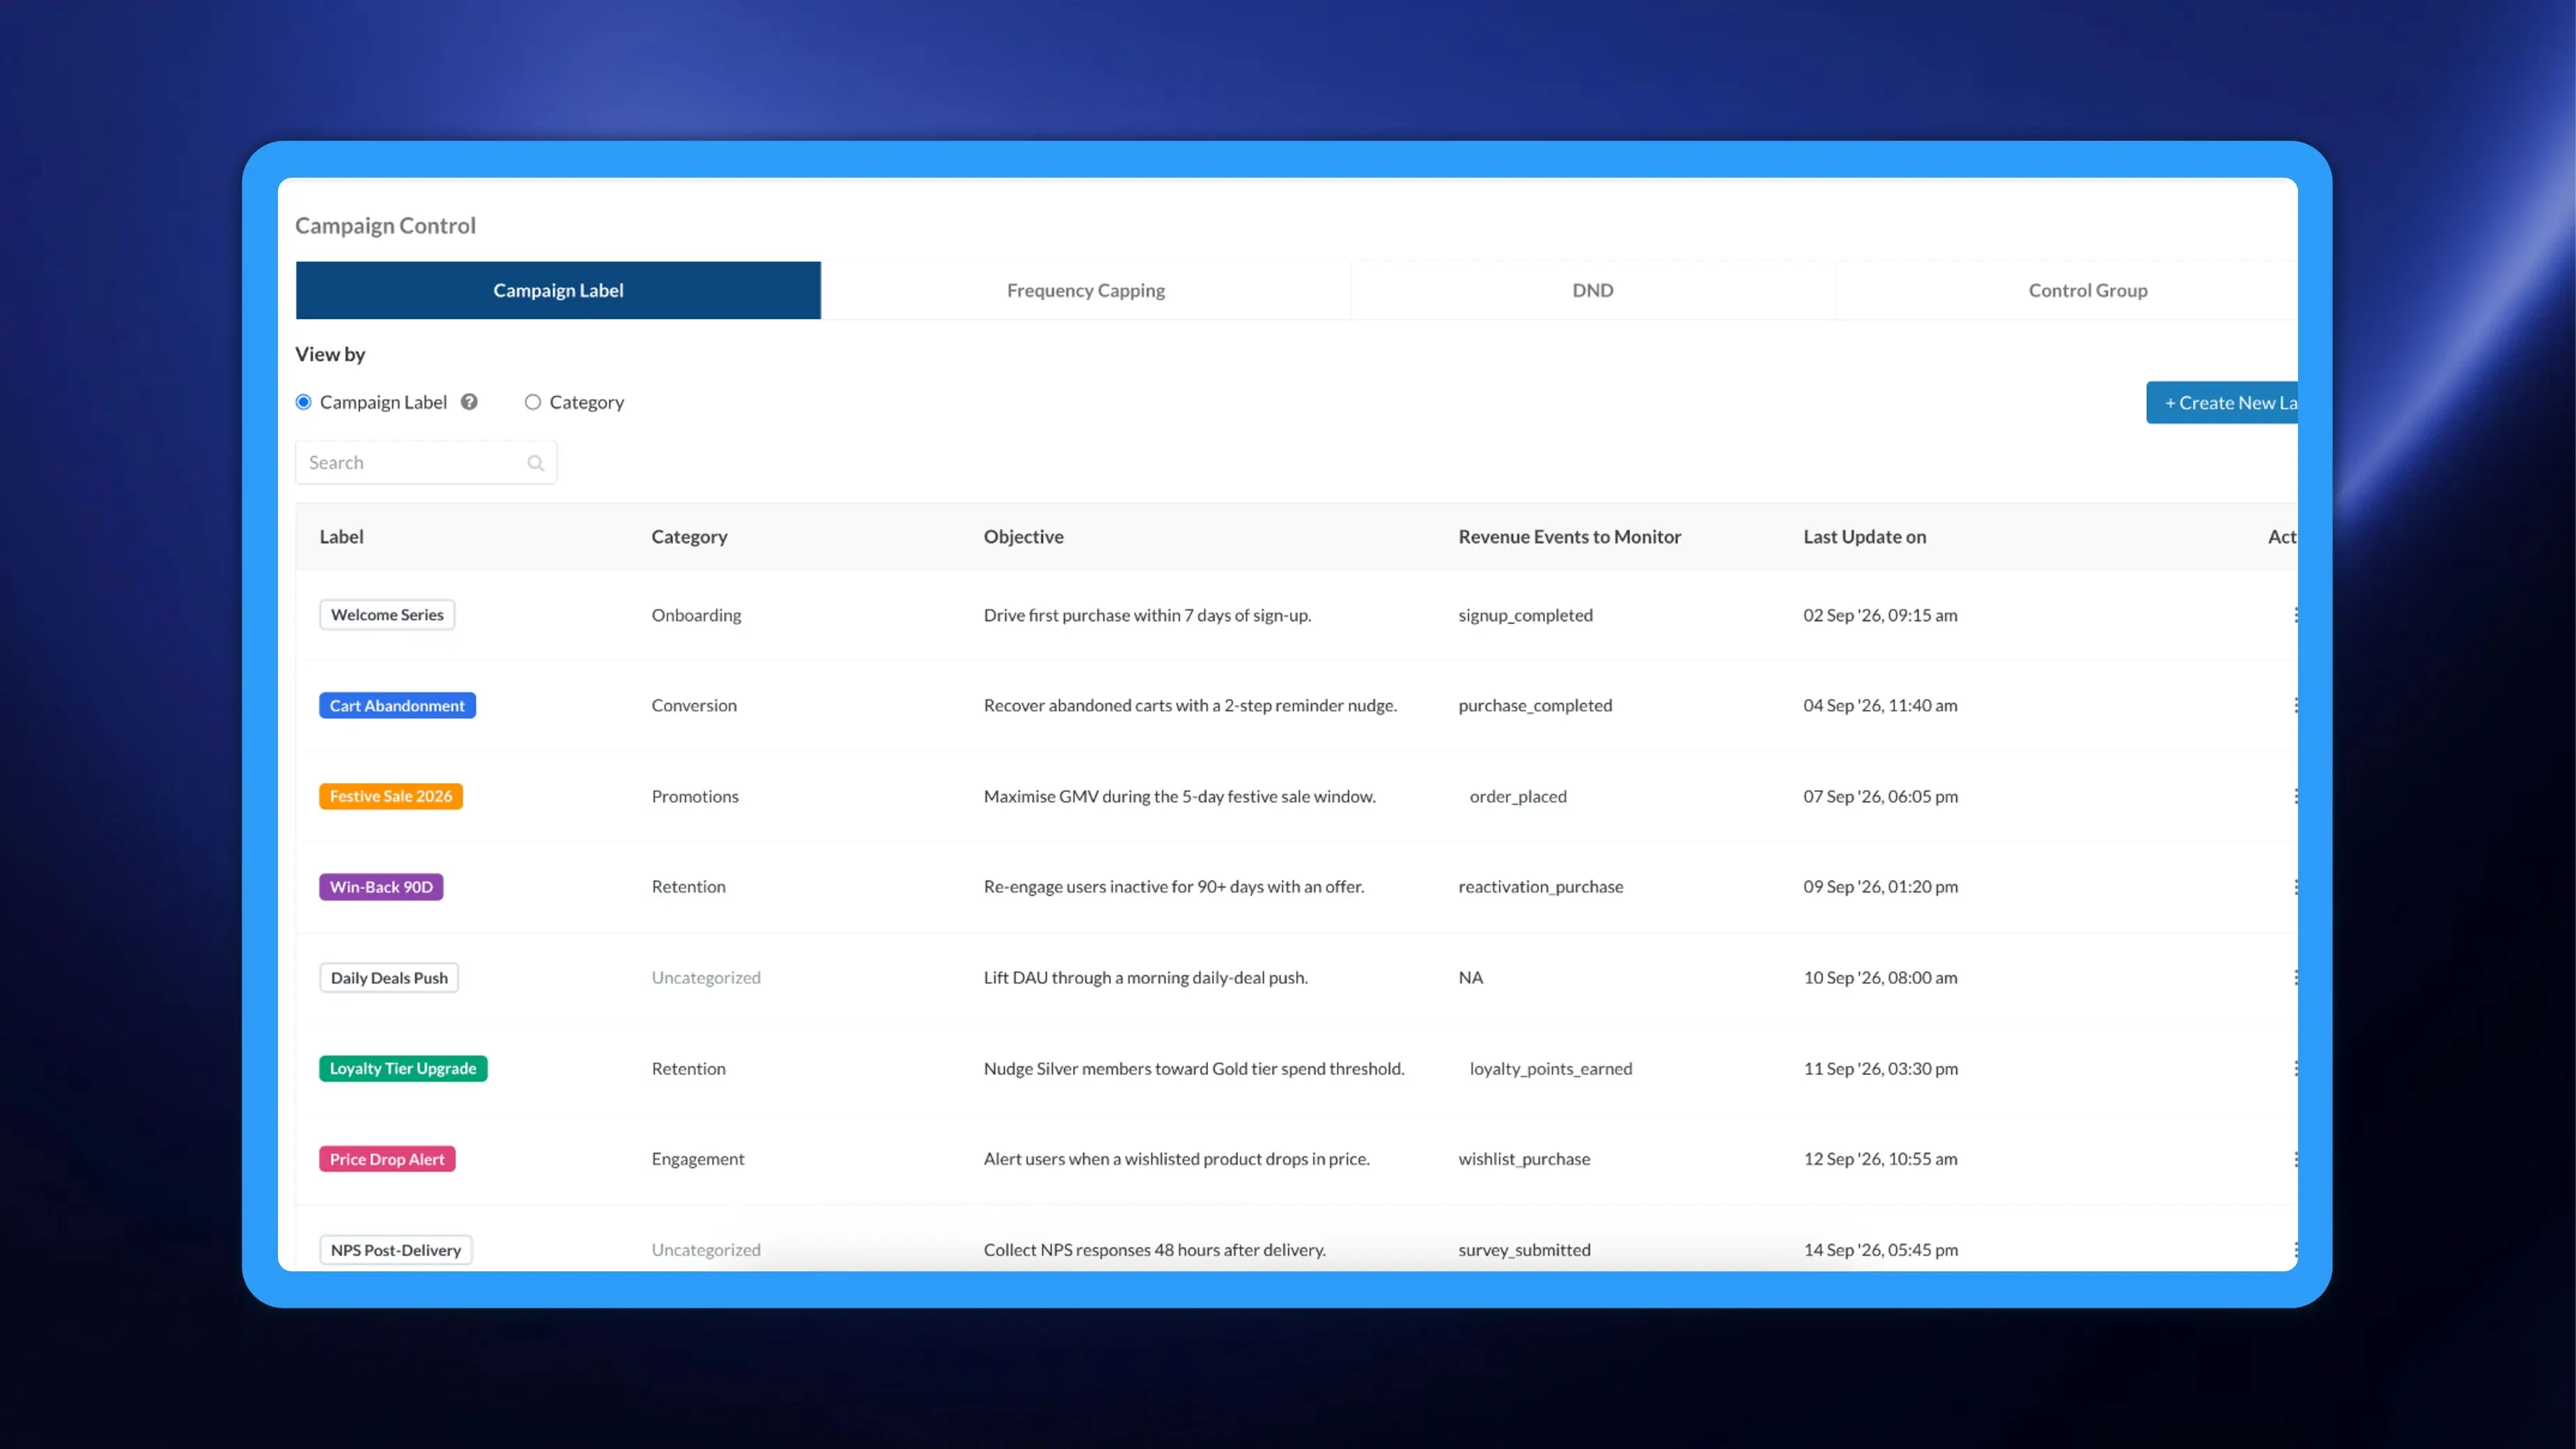Image resolution: width=2576 pixels, height=1449 pixels.
Task: Focus the Search input field
Action: [426, 463]
